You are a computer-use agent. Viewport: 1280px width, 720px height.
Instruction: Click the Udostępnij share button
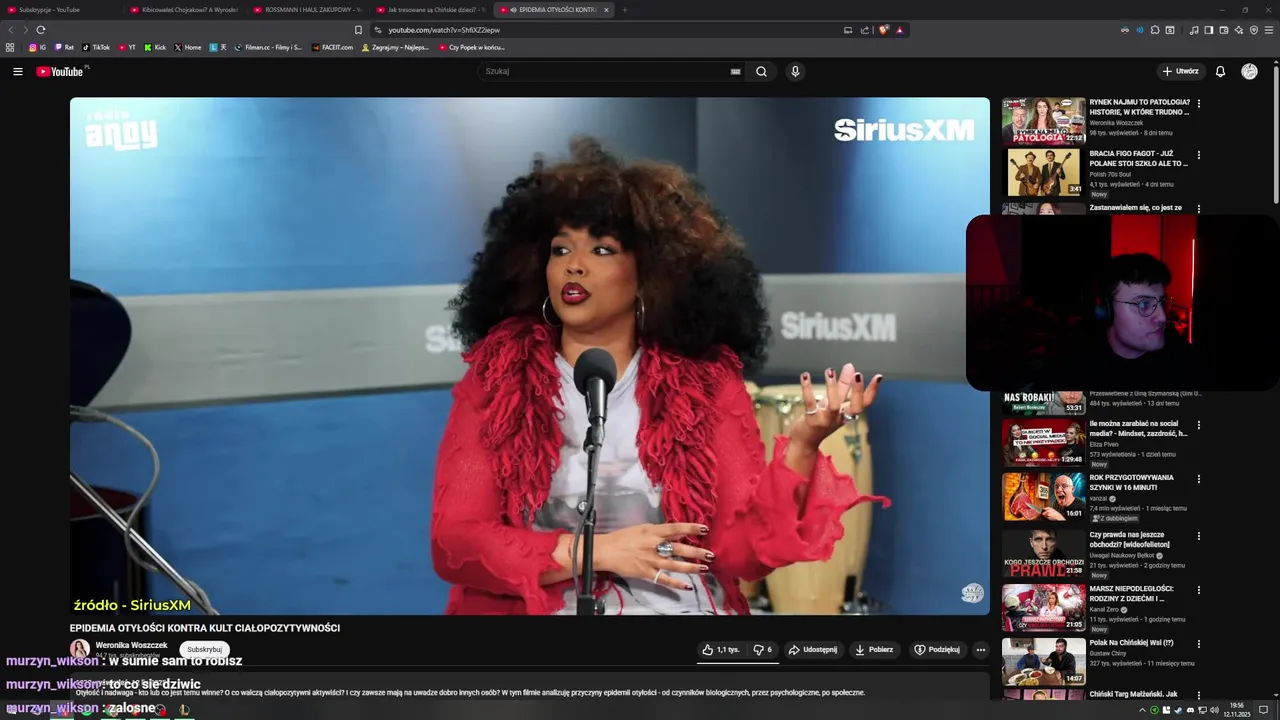(x=813, y=649)
